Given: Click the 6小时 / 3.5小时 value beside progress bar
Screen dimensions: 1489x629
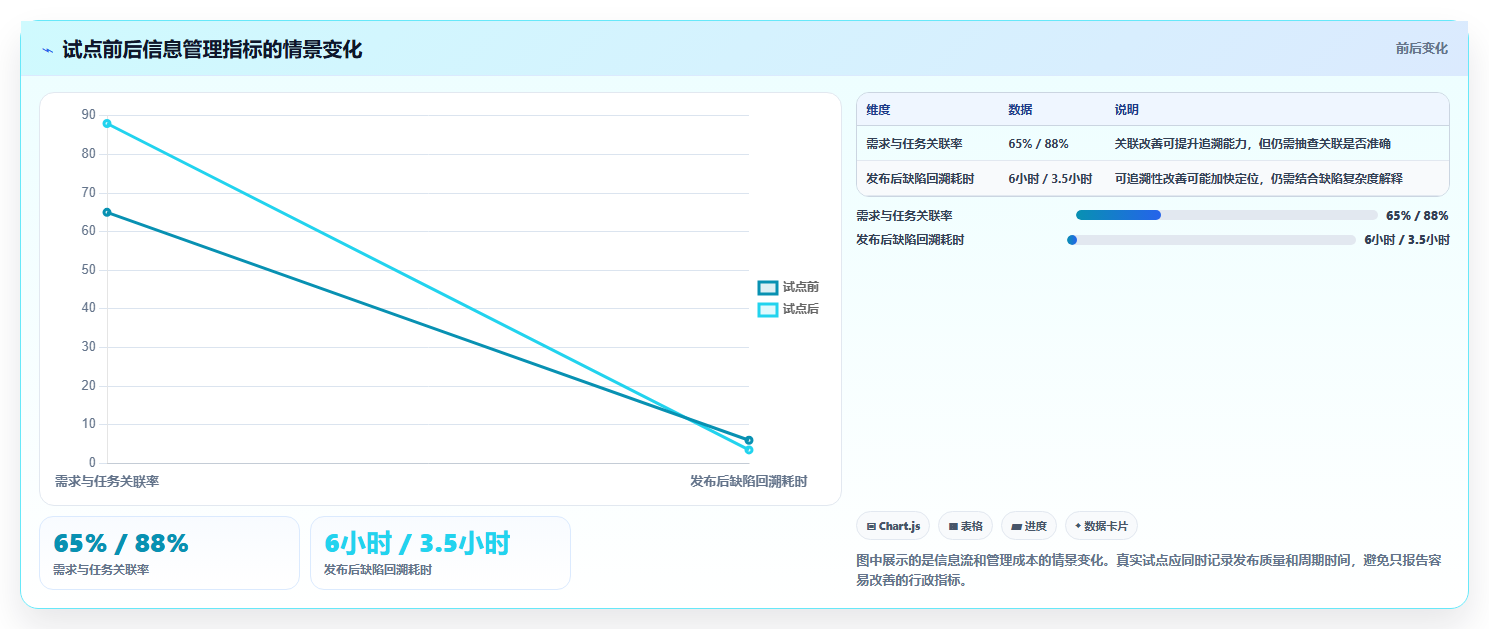Looking at the screenshot, I should click(1407, 240).
